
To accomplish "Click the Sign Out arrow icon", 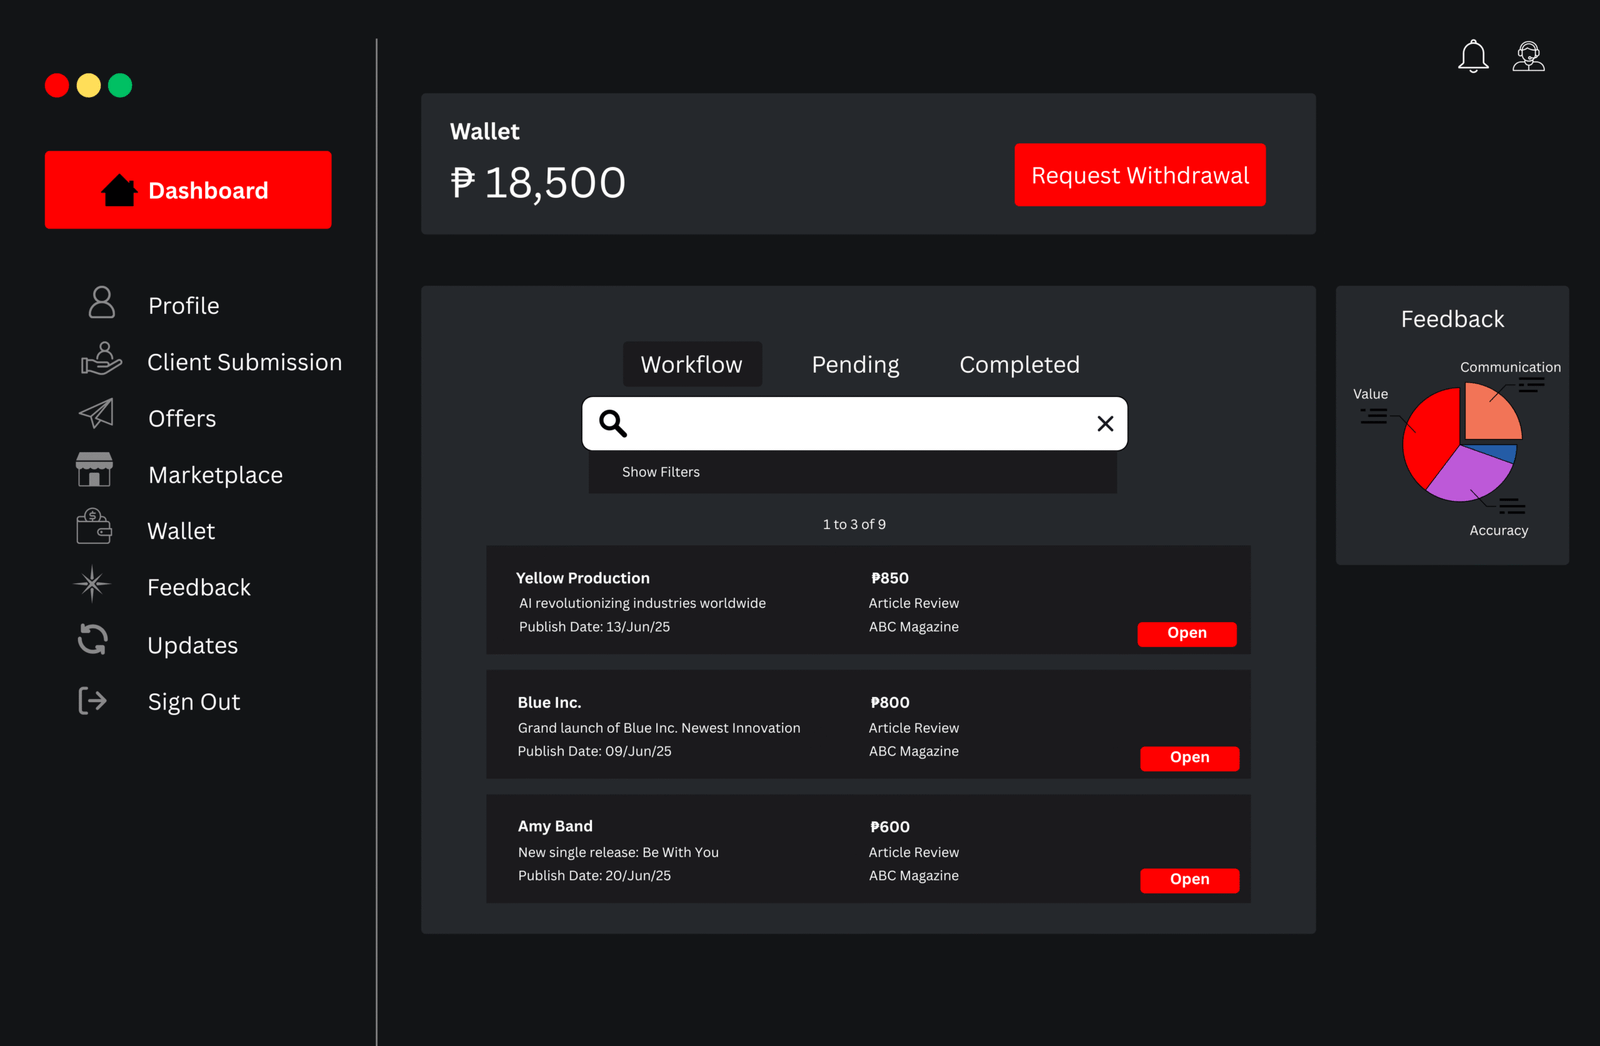I will [92, 701].
